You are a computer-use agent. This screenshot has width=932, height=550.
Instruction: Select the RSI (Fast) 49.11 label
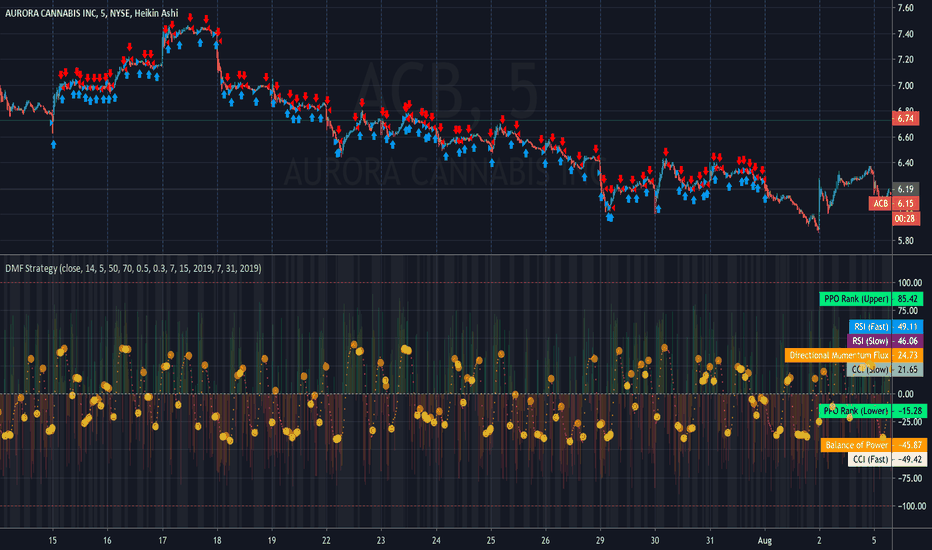(886, 326)
